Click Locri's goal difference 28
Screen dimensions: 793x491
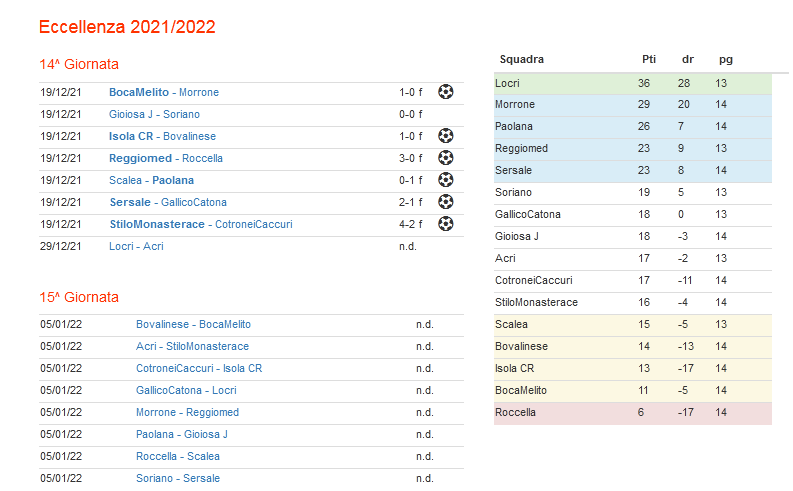684,83
